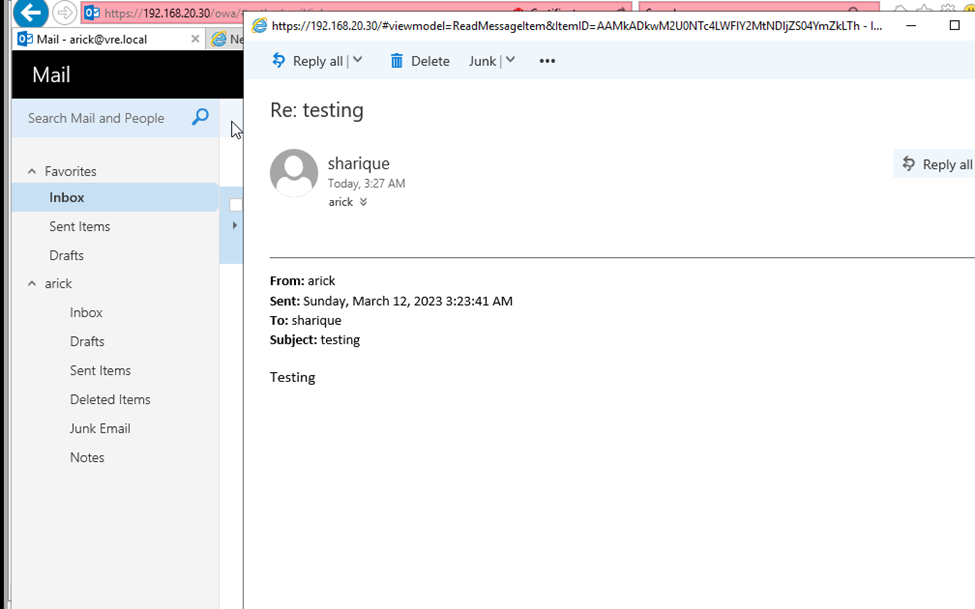Collapse the arick mailbox folder tree
This screenshot has height=609, width=975.
tap(32, 283)
